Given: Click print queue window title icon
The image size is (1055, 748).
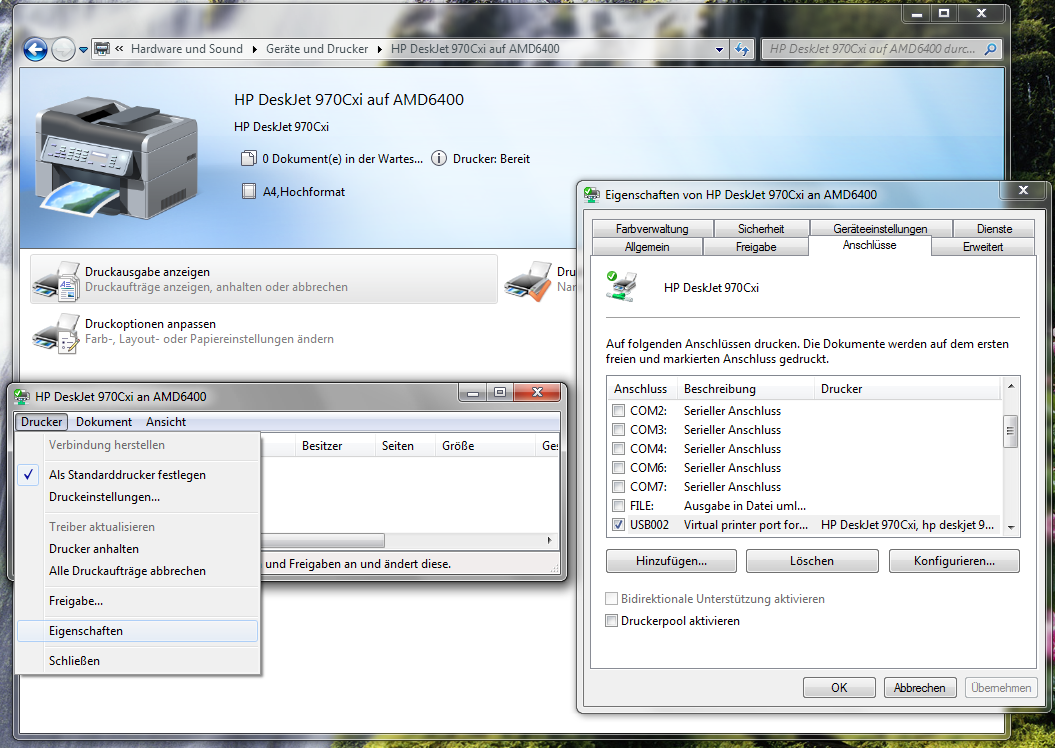Looking at the screenshot, I should [22, 396].
